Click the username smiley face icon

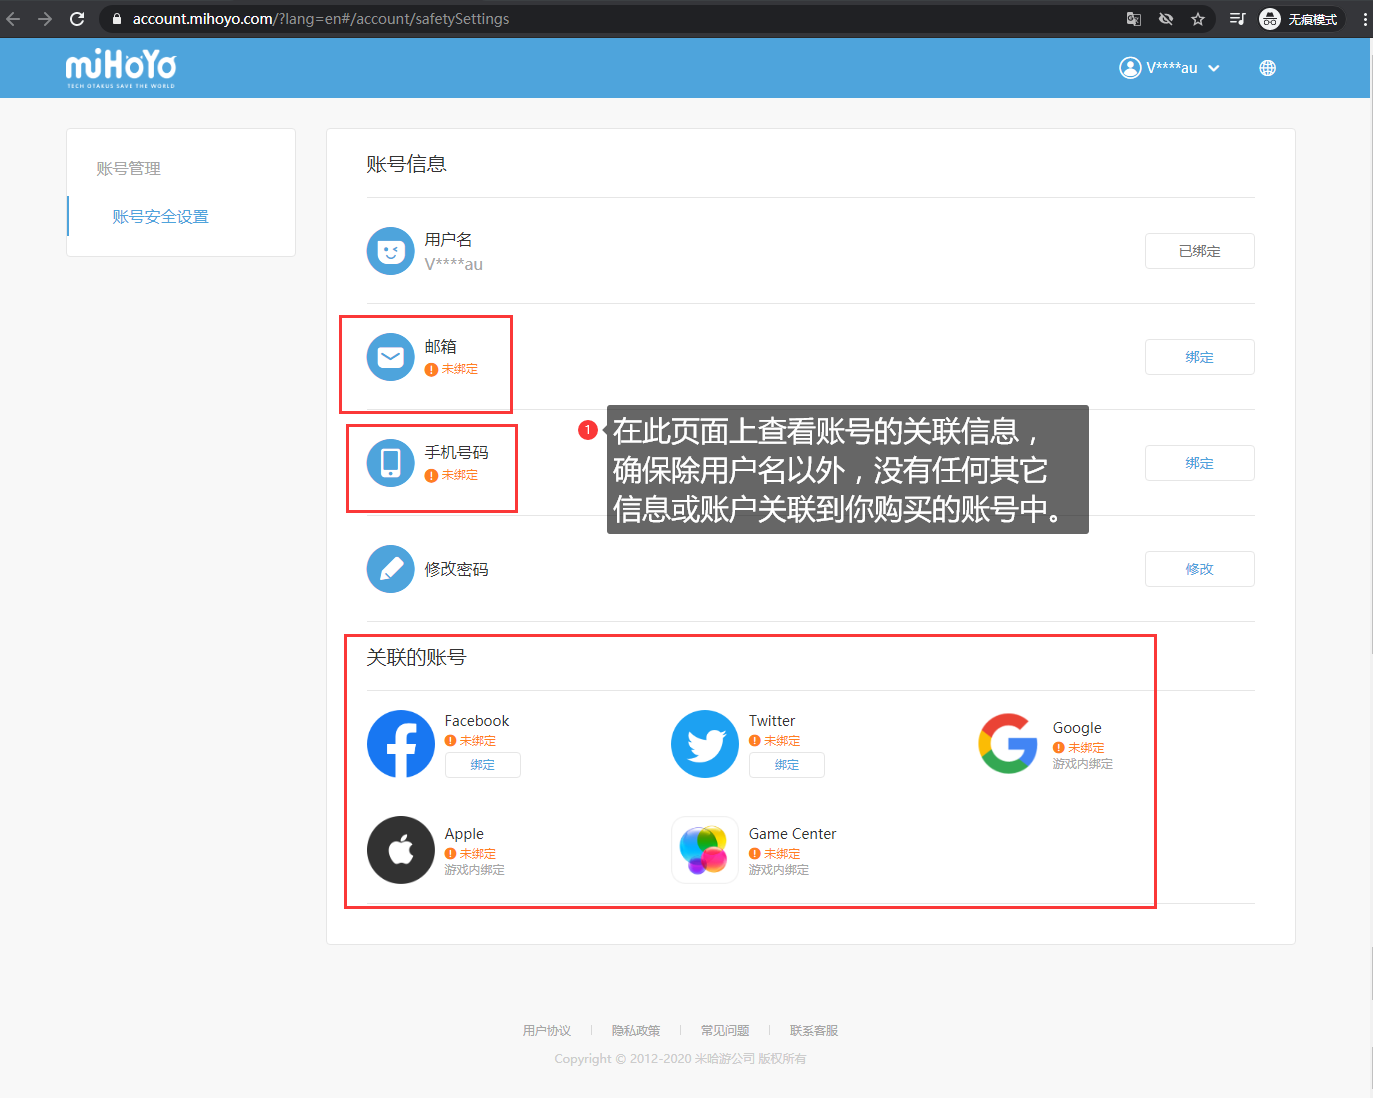(390, 251)
